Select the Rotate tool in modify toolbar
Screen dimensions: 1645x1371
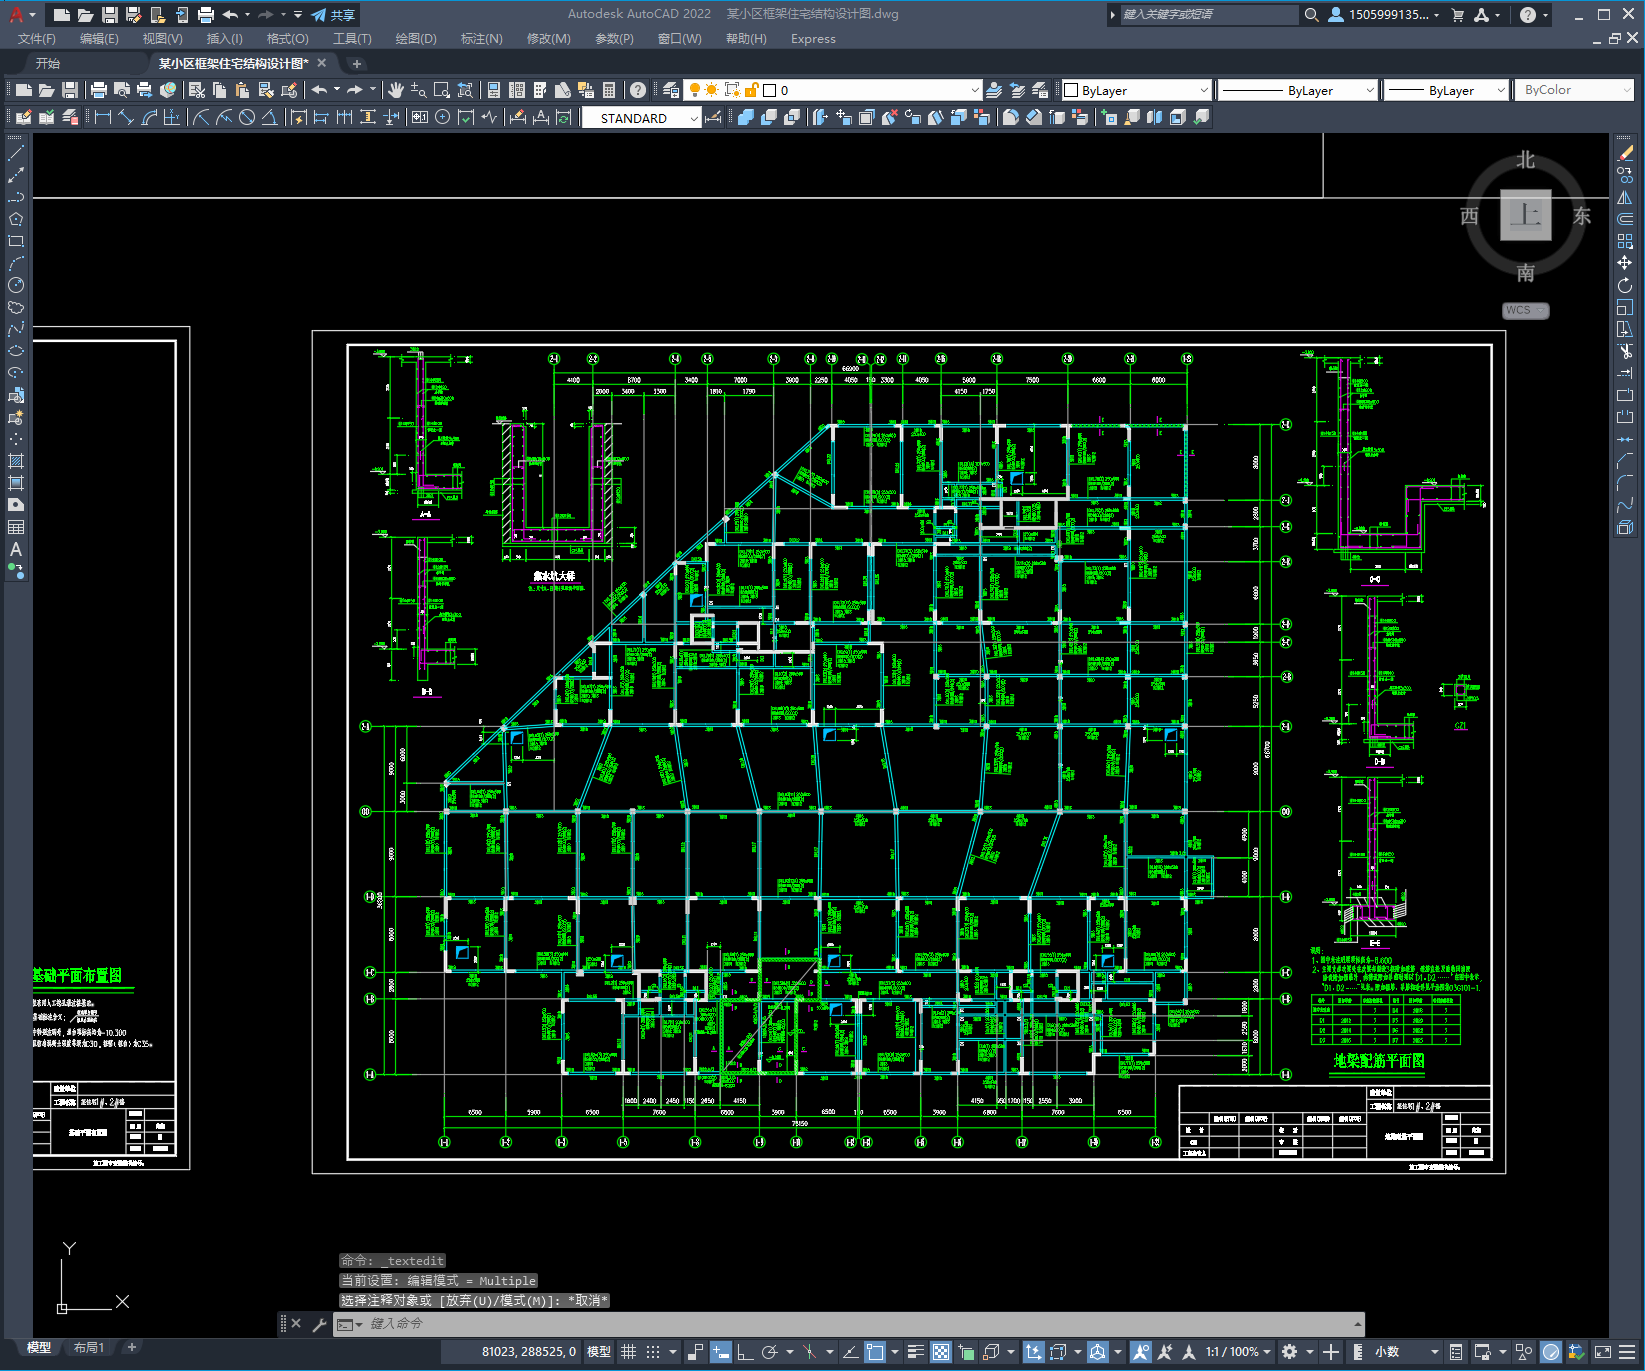pos(1625,285)
